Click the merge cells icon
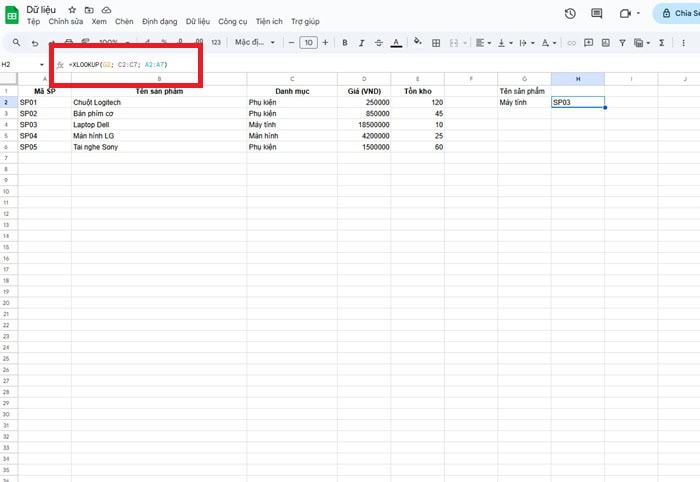 point(454,43)
